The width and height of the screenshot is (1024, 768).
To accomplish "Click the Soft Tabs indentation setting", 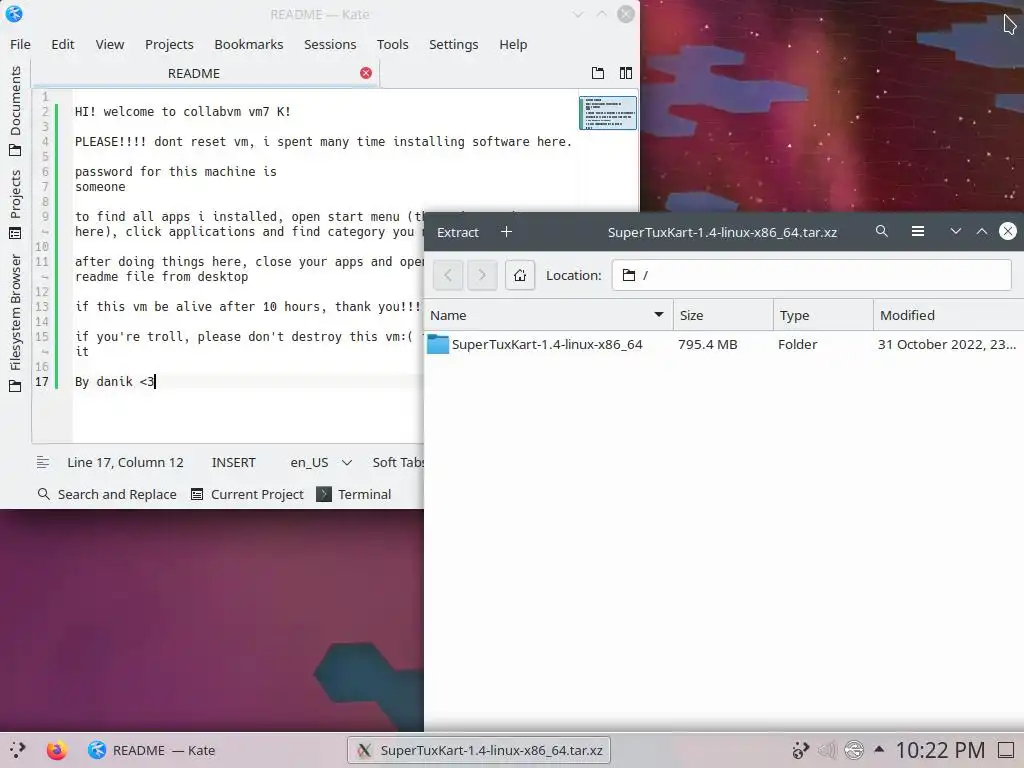I will pyautogui.click(x=398, y=462).
